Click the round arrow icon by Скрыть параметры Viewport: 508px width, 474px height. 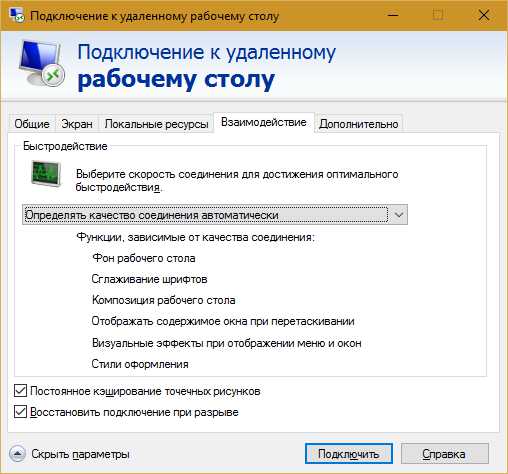click(17, 454)
